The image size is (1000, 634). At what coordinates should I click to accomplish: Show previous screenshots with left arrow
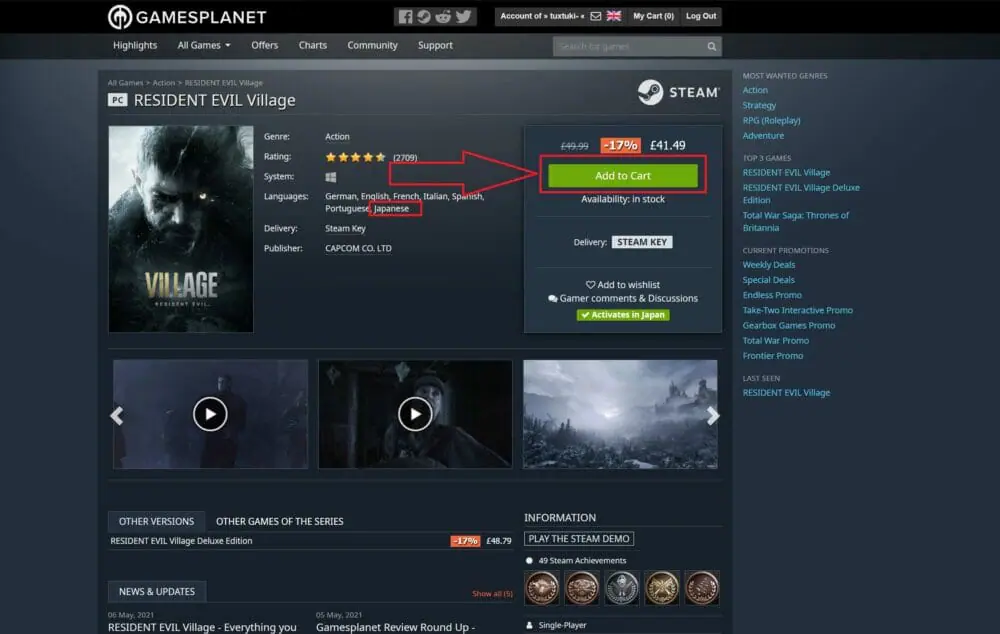click(117, 415)
